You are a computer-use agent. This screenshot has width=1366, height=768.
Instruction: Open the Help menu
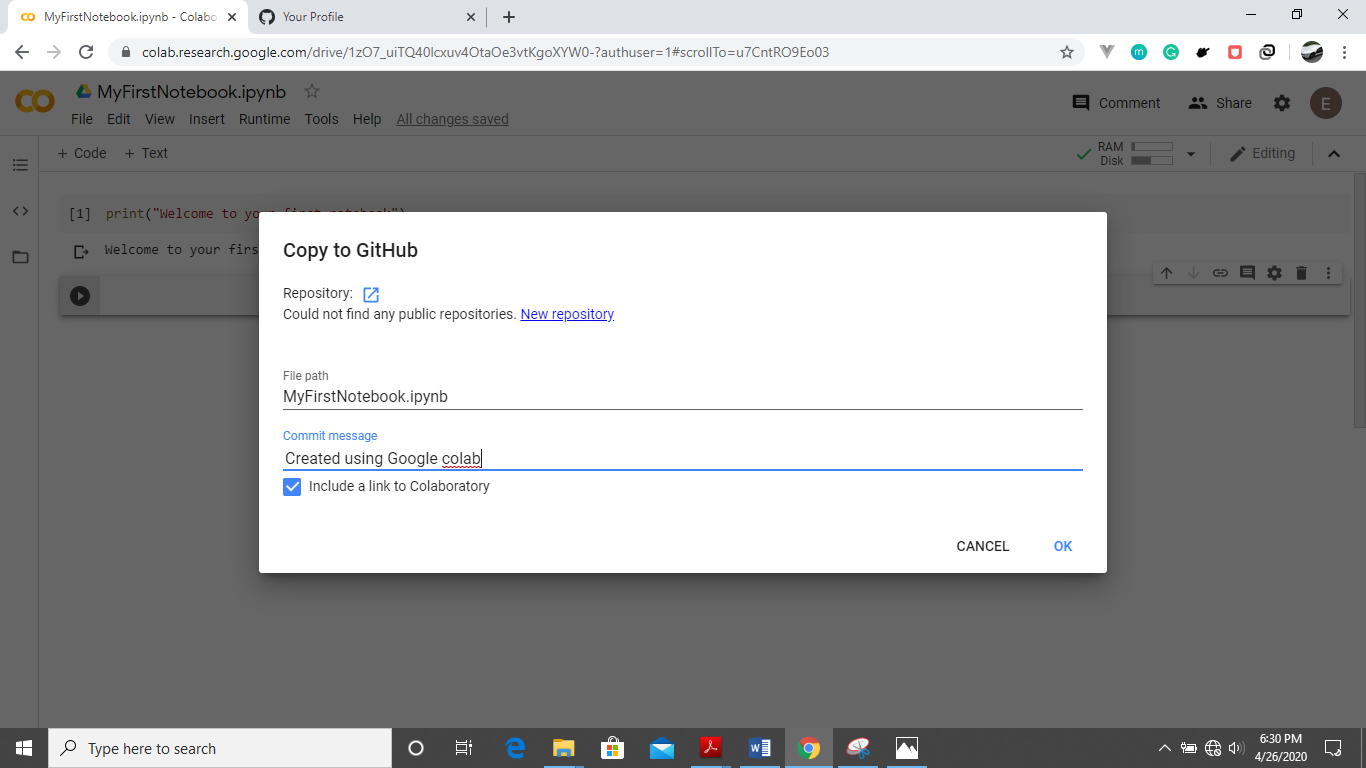[367, 119]
